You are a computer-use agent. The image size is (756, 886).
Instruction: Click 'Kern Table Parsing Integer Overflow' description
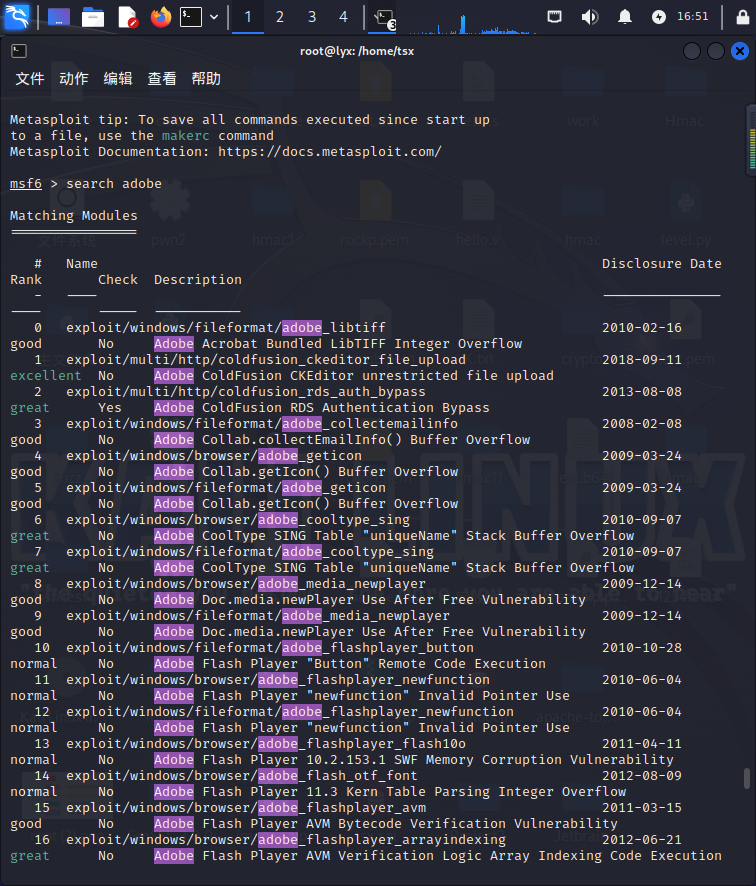pos(486,792)
